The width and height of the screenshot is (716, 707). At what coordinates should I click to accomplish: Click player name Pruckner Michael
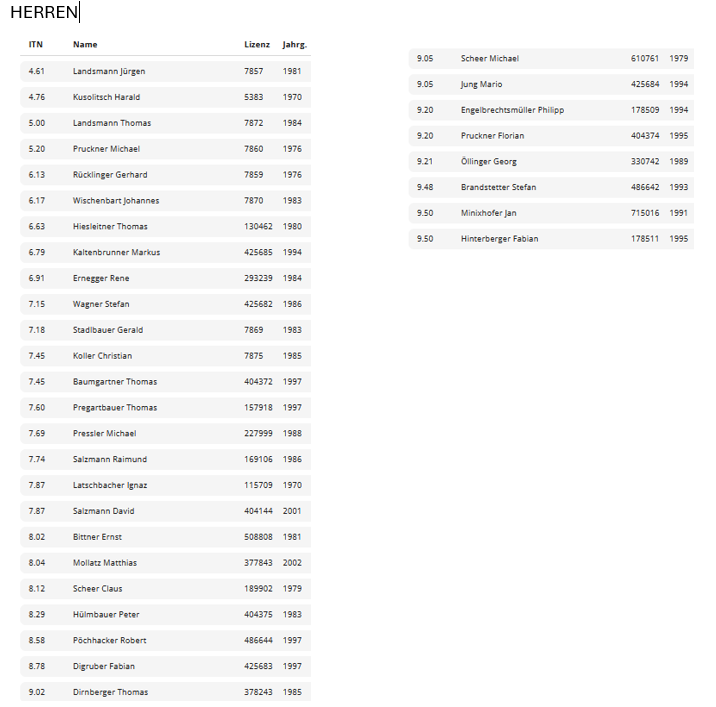(106, 149)
